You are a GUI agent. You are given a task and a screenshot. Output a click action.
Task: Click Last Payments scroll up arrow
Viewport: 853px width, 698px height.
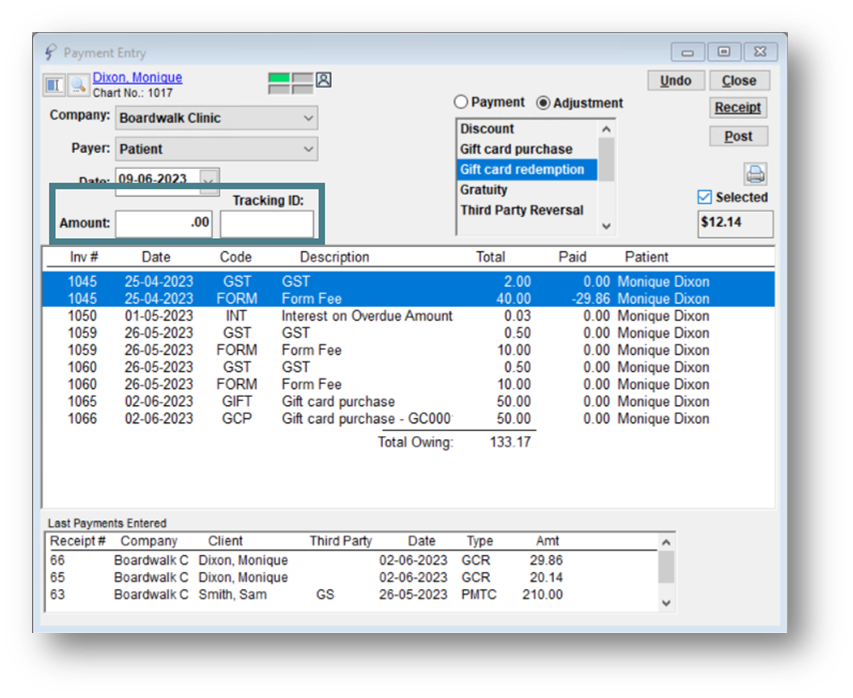666,542
